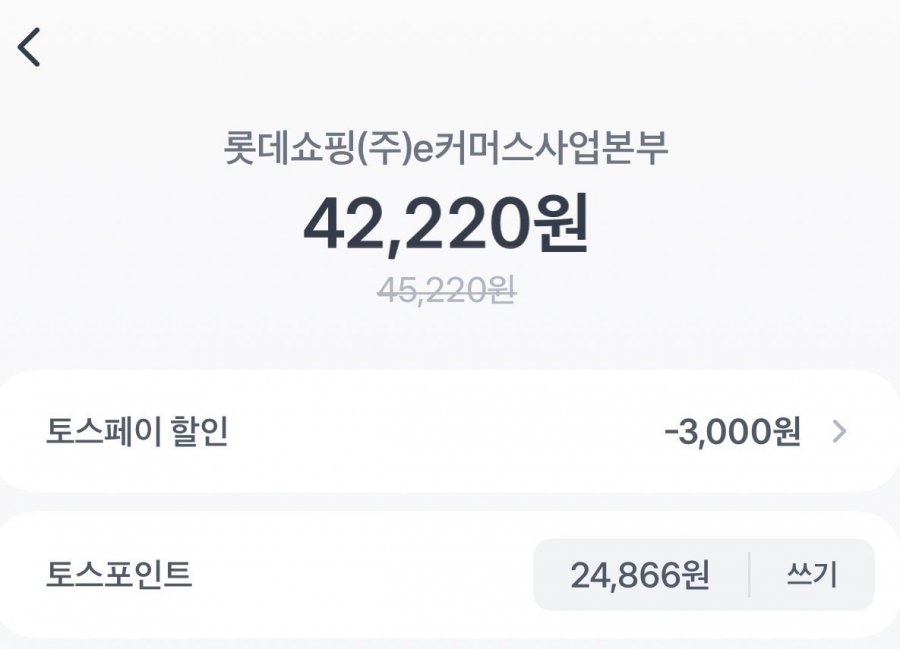Image resolution: width=900 pixels, height=649 pixels.
Task: Click the crossed-out 45,220원 original price
Action: click(446, 290)
